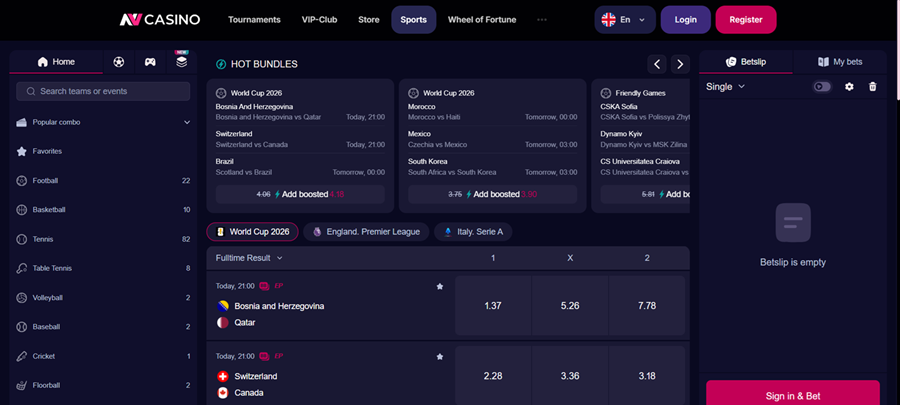The height and width of the screenshot is (405, 900).
Task: Expand the Fulltime Result market dropdown
Action: [249, 258]
